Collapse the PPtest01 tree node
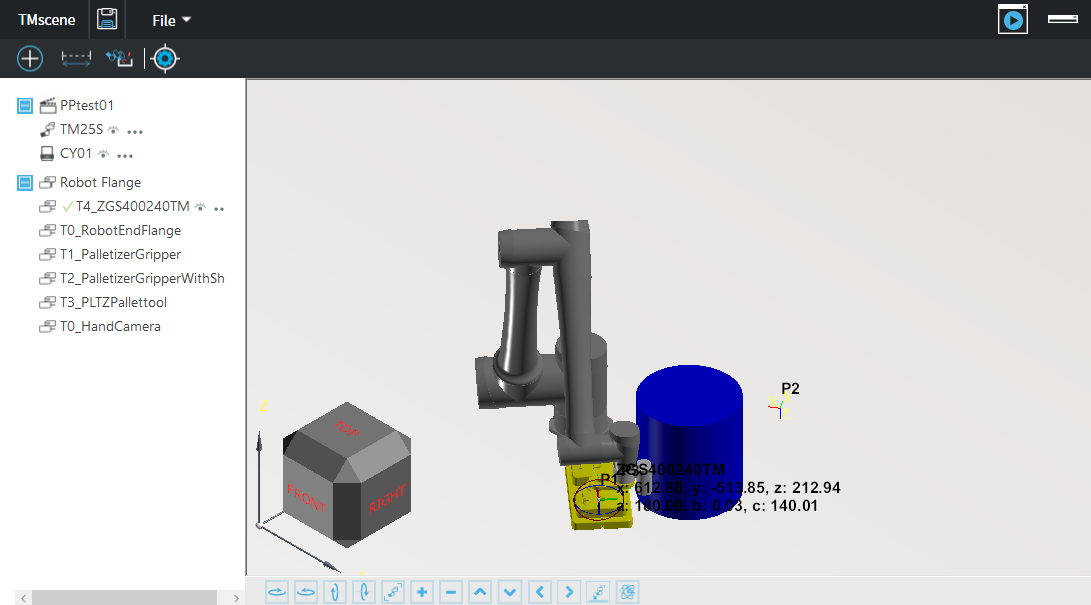The height and width of the screenshot is (605, 1091). pos(25,106)
